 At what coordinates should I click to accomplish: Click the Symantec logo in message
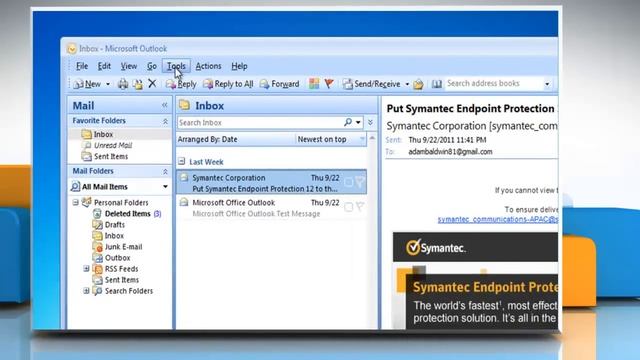click(x=435, y=247)
